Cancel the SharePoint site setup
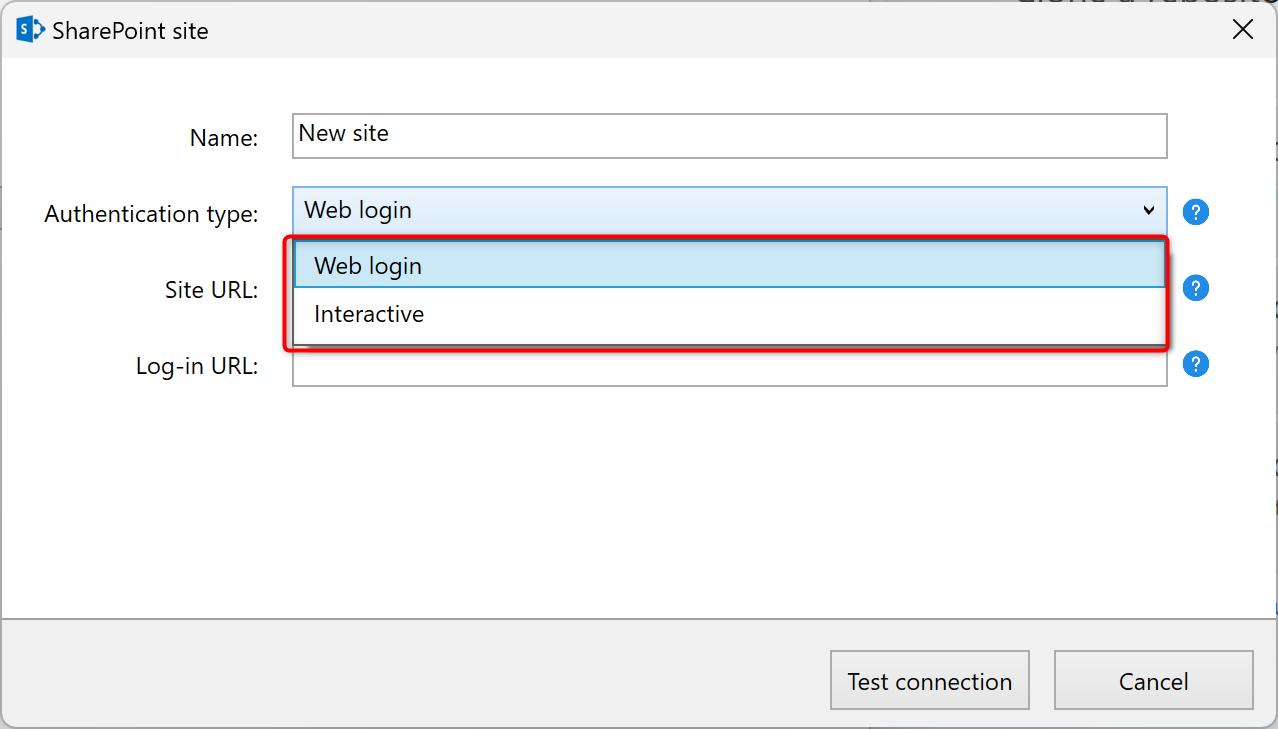This screenshot has width=1278, height=729. tap(1153, 681)
